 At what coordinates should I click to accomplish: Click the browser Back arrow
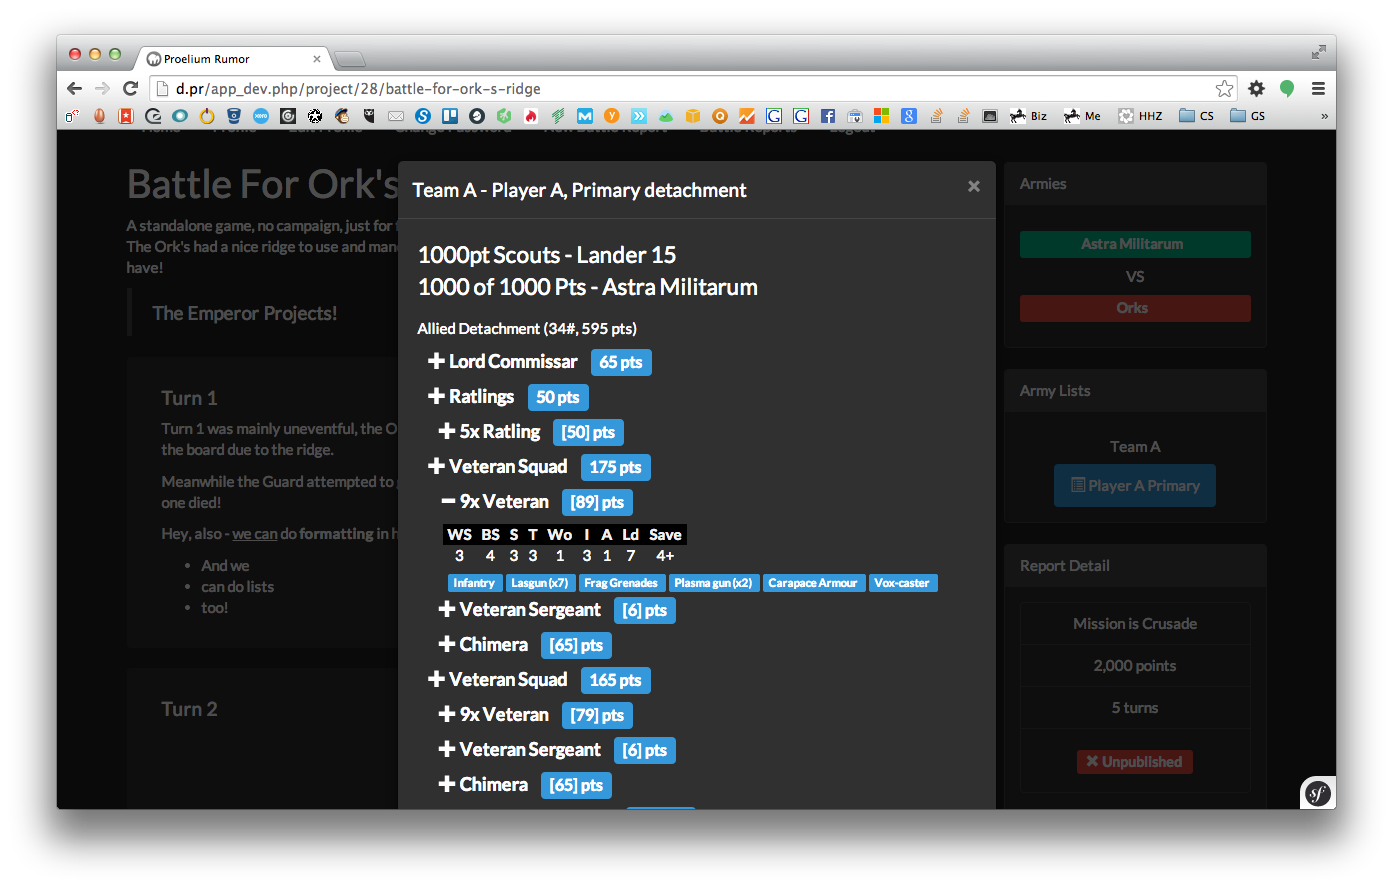(75, 89)
